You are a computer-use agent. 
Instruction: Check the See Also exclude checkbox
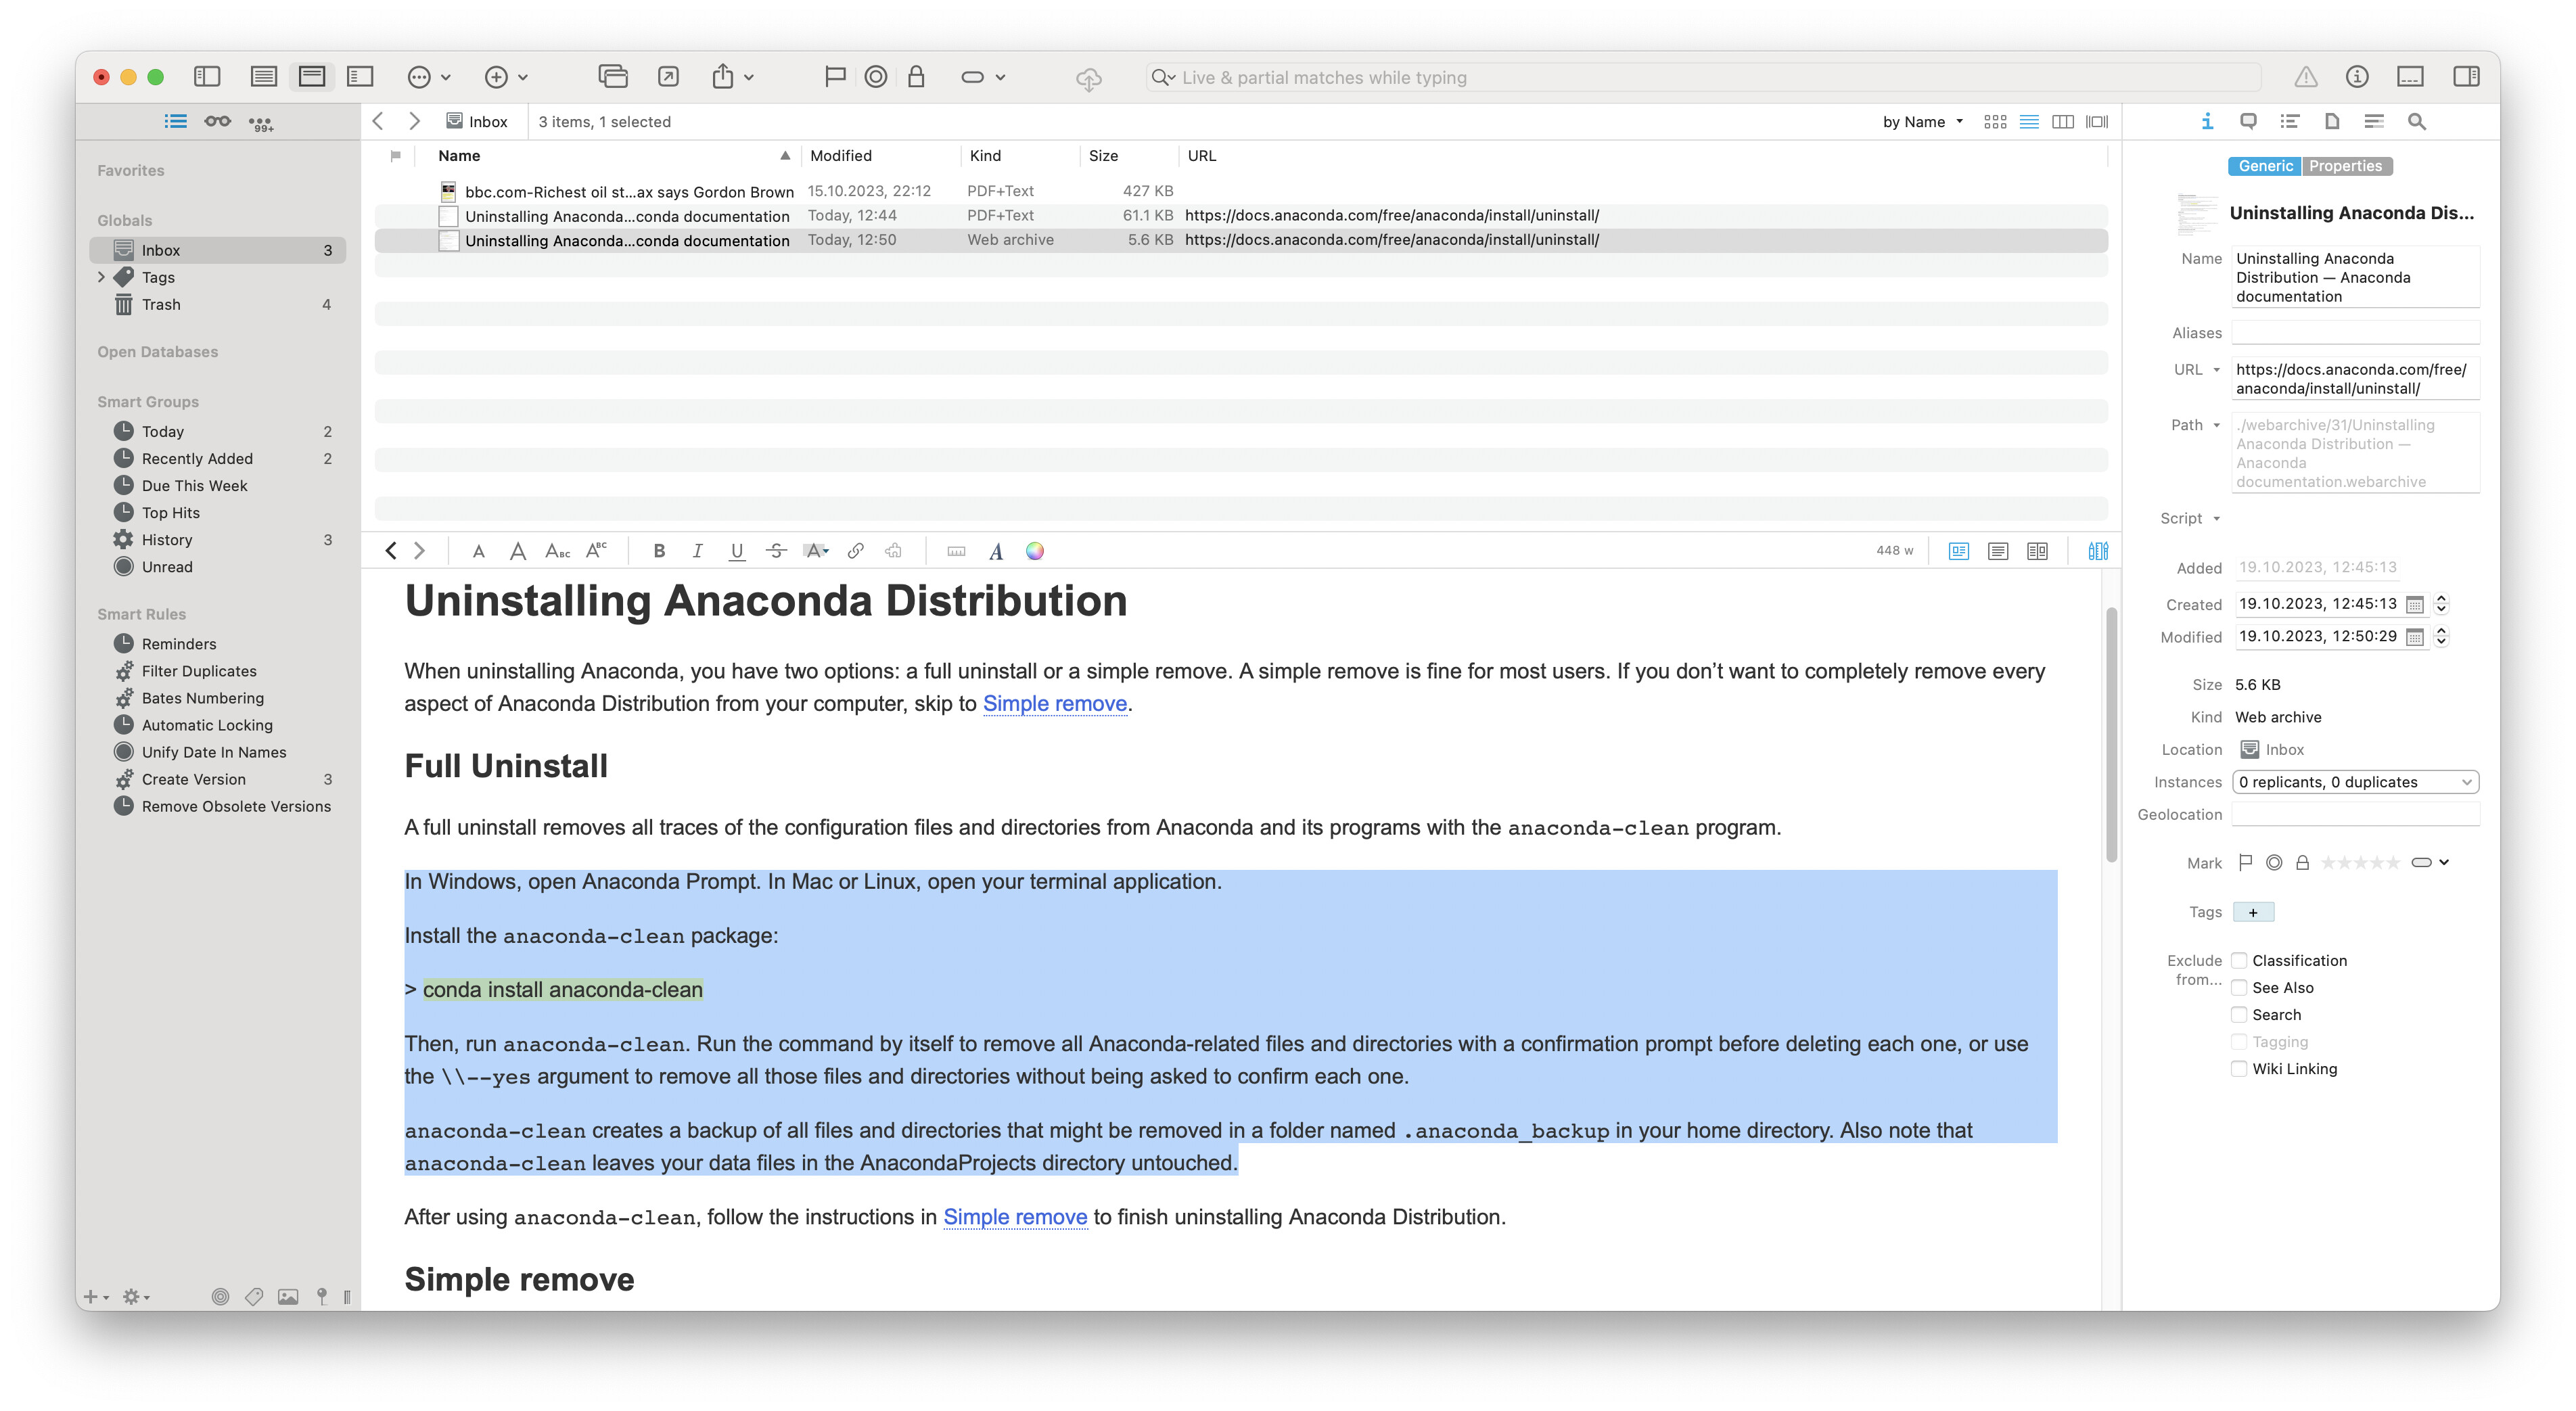(2239, 987)
